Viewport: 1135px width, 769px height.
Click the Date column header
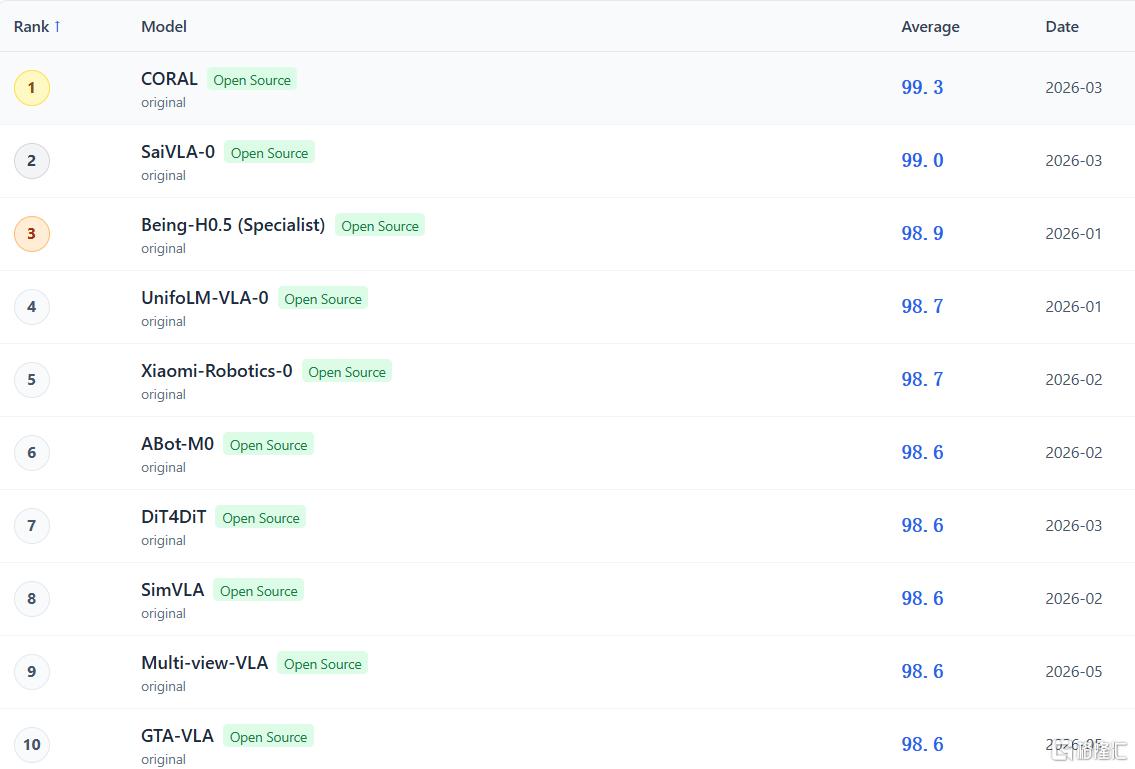(x=1062, y=27)
